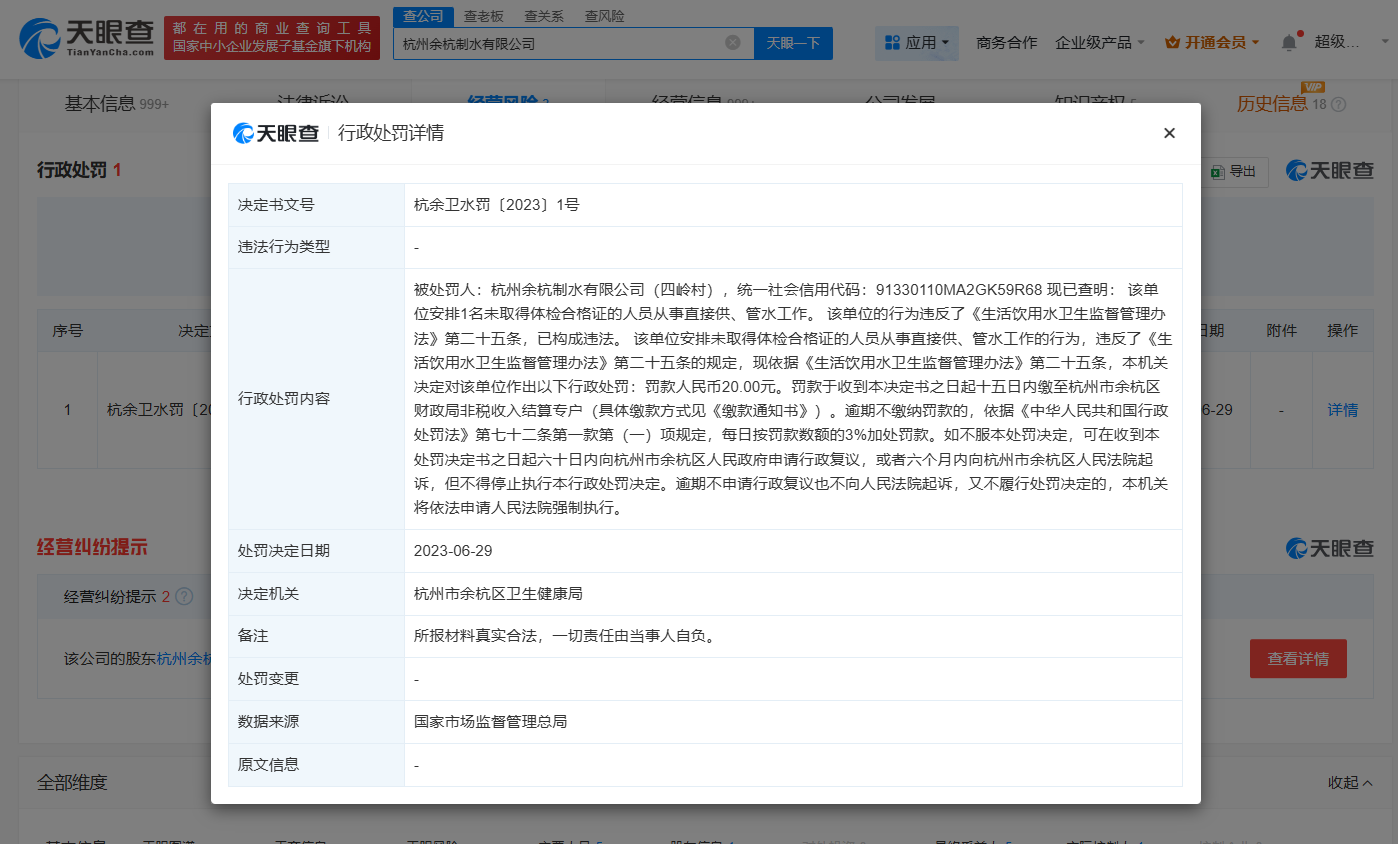
Task: Collapse the 全部维度 section with 收起
Action: (x=1350, y=783)
